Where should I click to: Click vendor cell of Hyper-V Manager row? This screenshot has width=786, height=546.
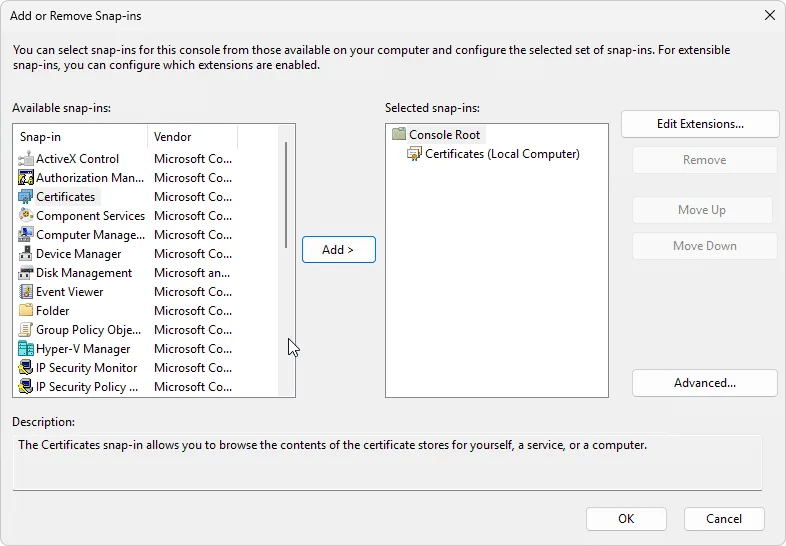[193, 349]
